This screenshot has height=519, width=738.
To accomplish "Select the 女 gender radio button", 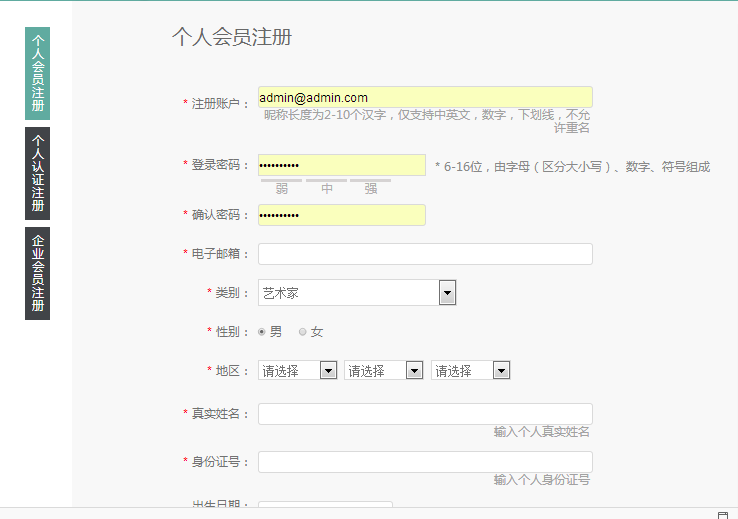I will (303, 332).
